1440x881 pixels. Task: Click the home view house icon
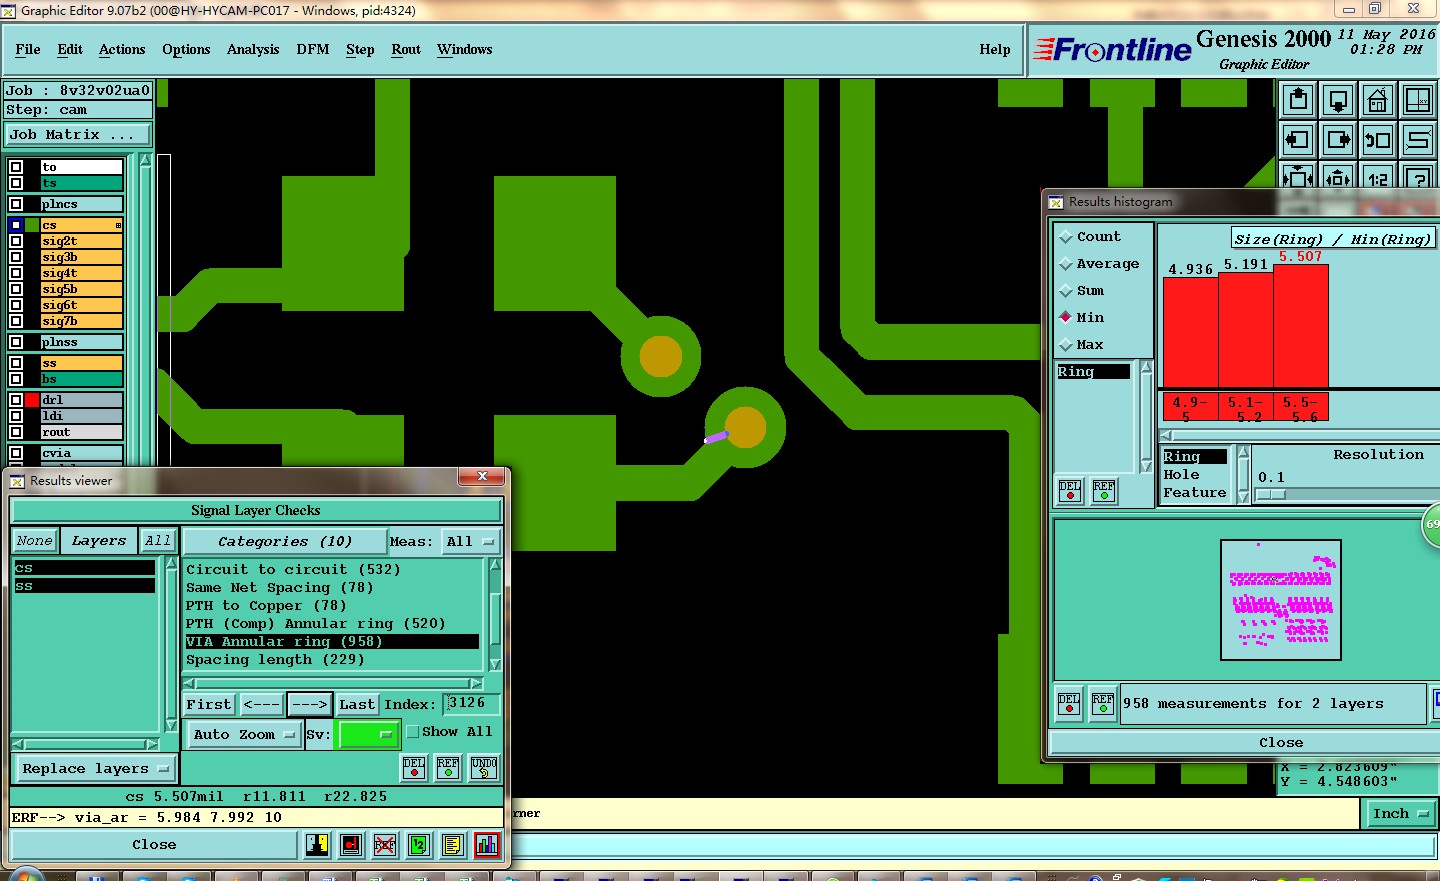click(x=1378, y=100)
